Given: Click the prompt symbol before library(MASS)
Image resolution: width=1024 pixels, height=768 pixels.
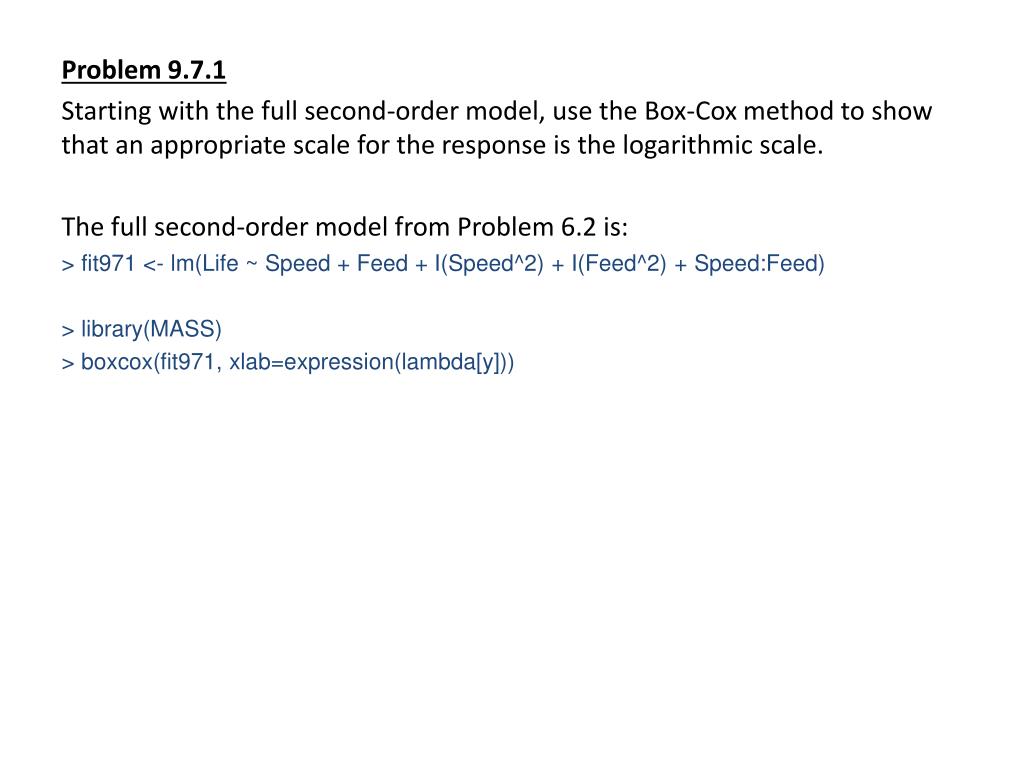Looking at the screenshot, I should (68, 330).
